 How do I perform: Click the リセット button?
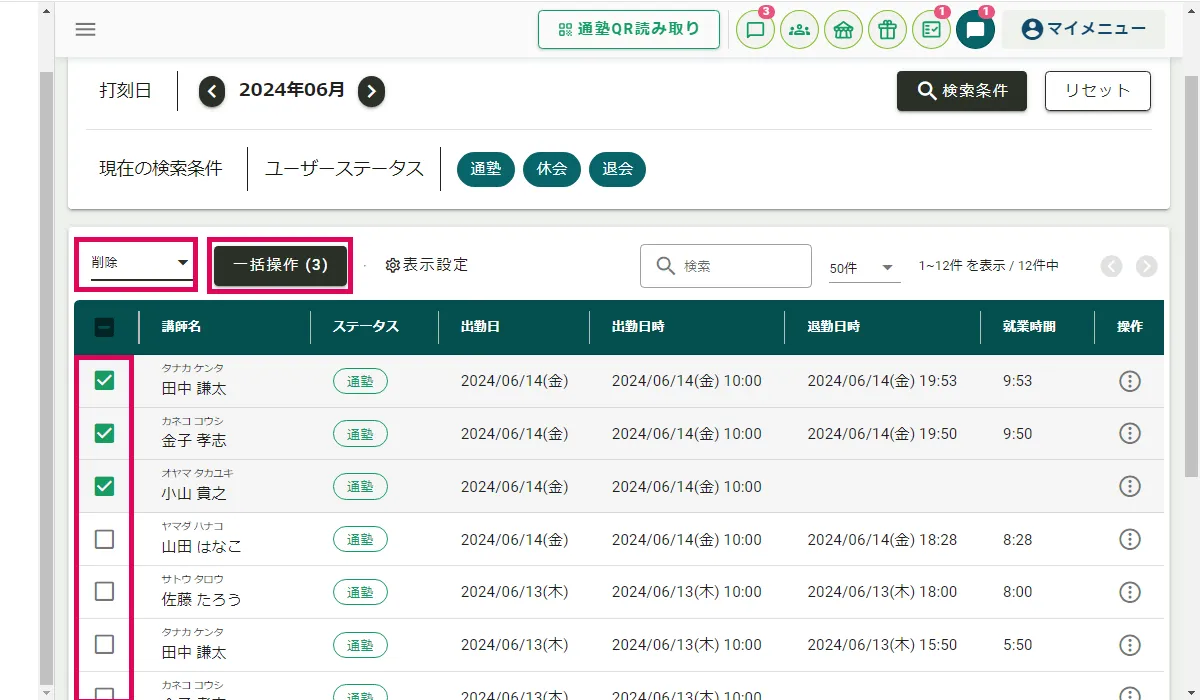pyautogui.click(x=1098, y=91)
